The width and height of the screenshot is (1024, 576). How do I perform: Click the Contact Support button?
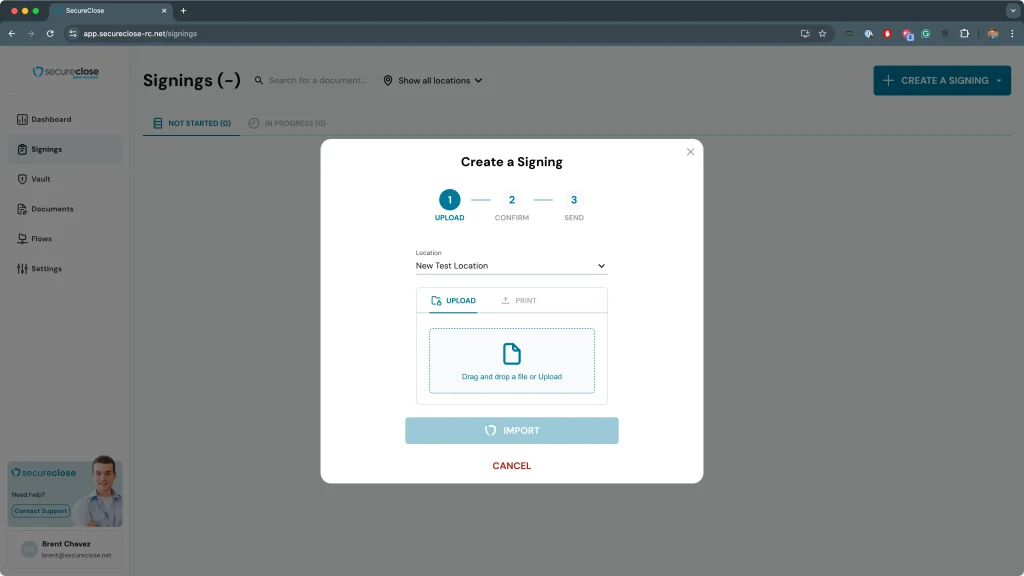click(41, 511)
